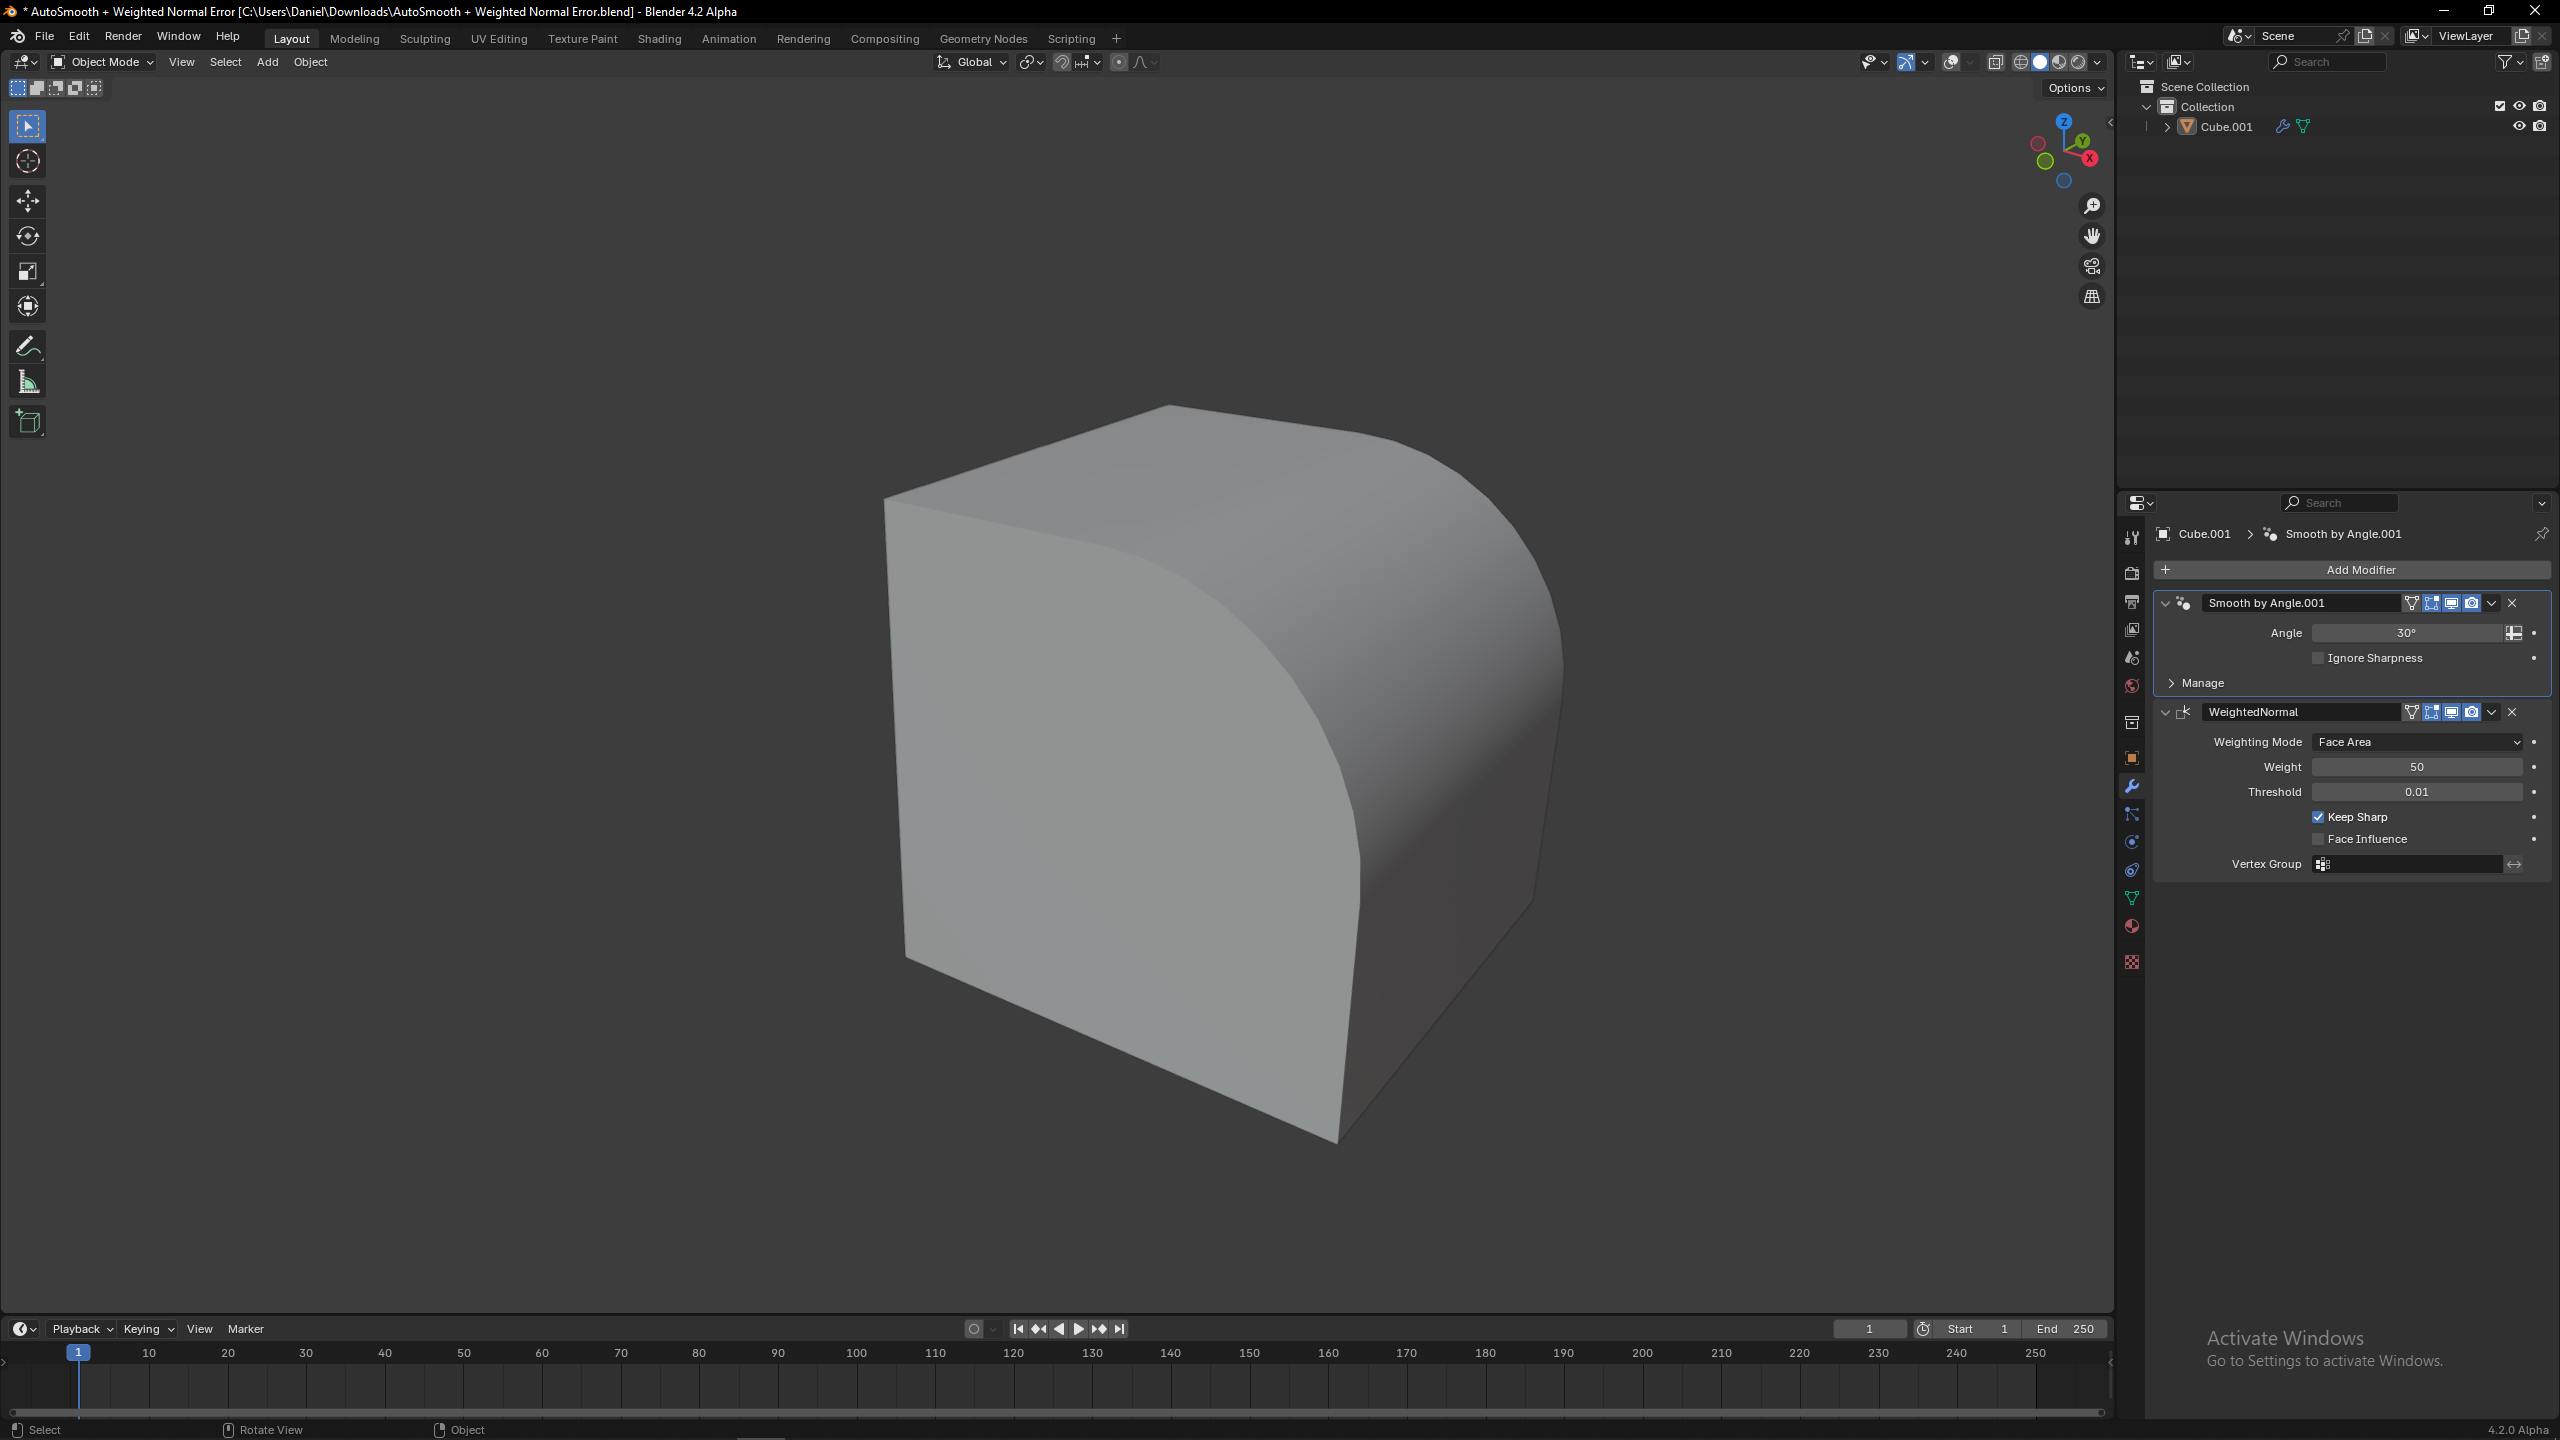Remove the WeightedNormal modifier

tap(2512, 712)
